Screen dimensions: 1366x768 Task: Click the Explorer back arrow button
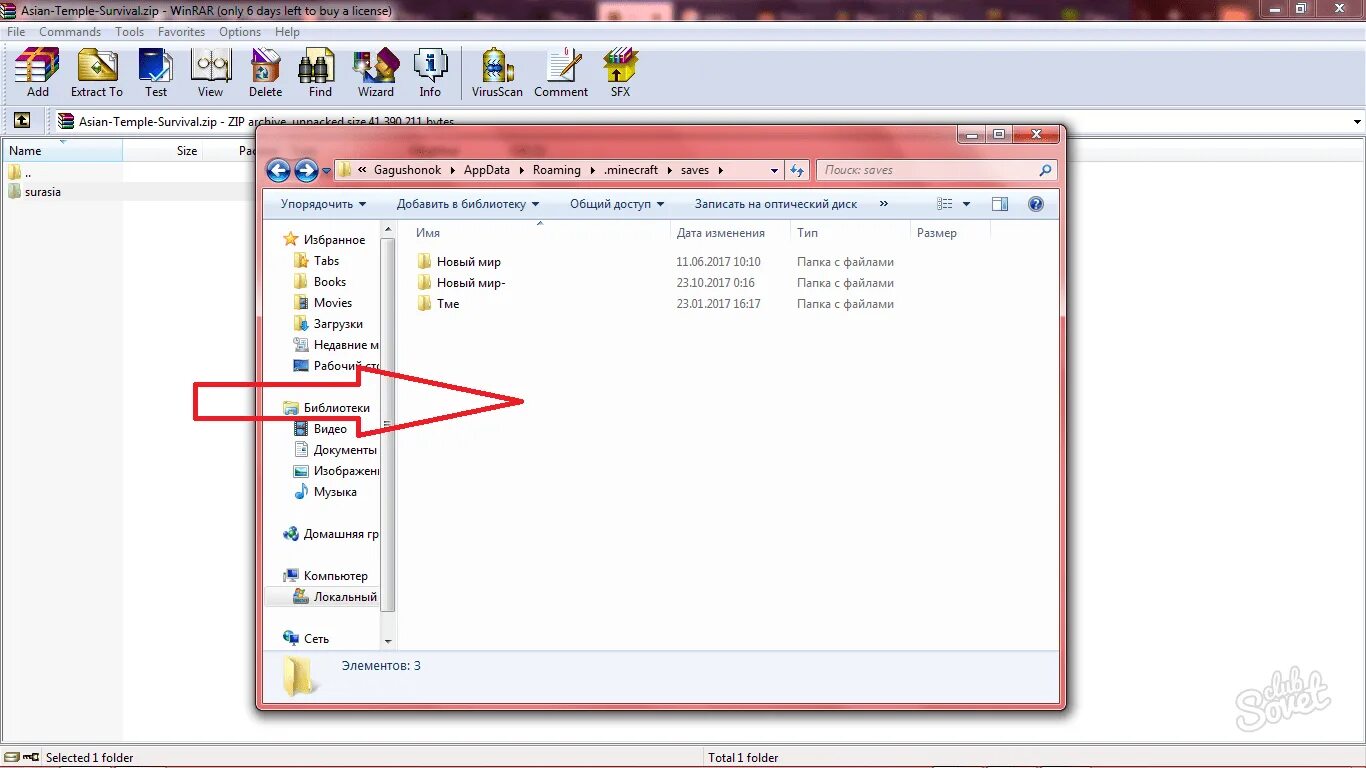[x=279, y=170]
